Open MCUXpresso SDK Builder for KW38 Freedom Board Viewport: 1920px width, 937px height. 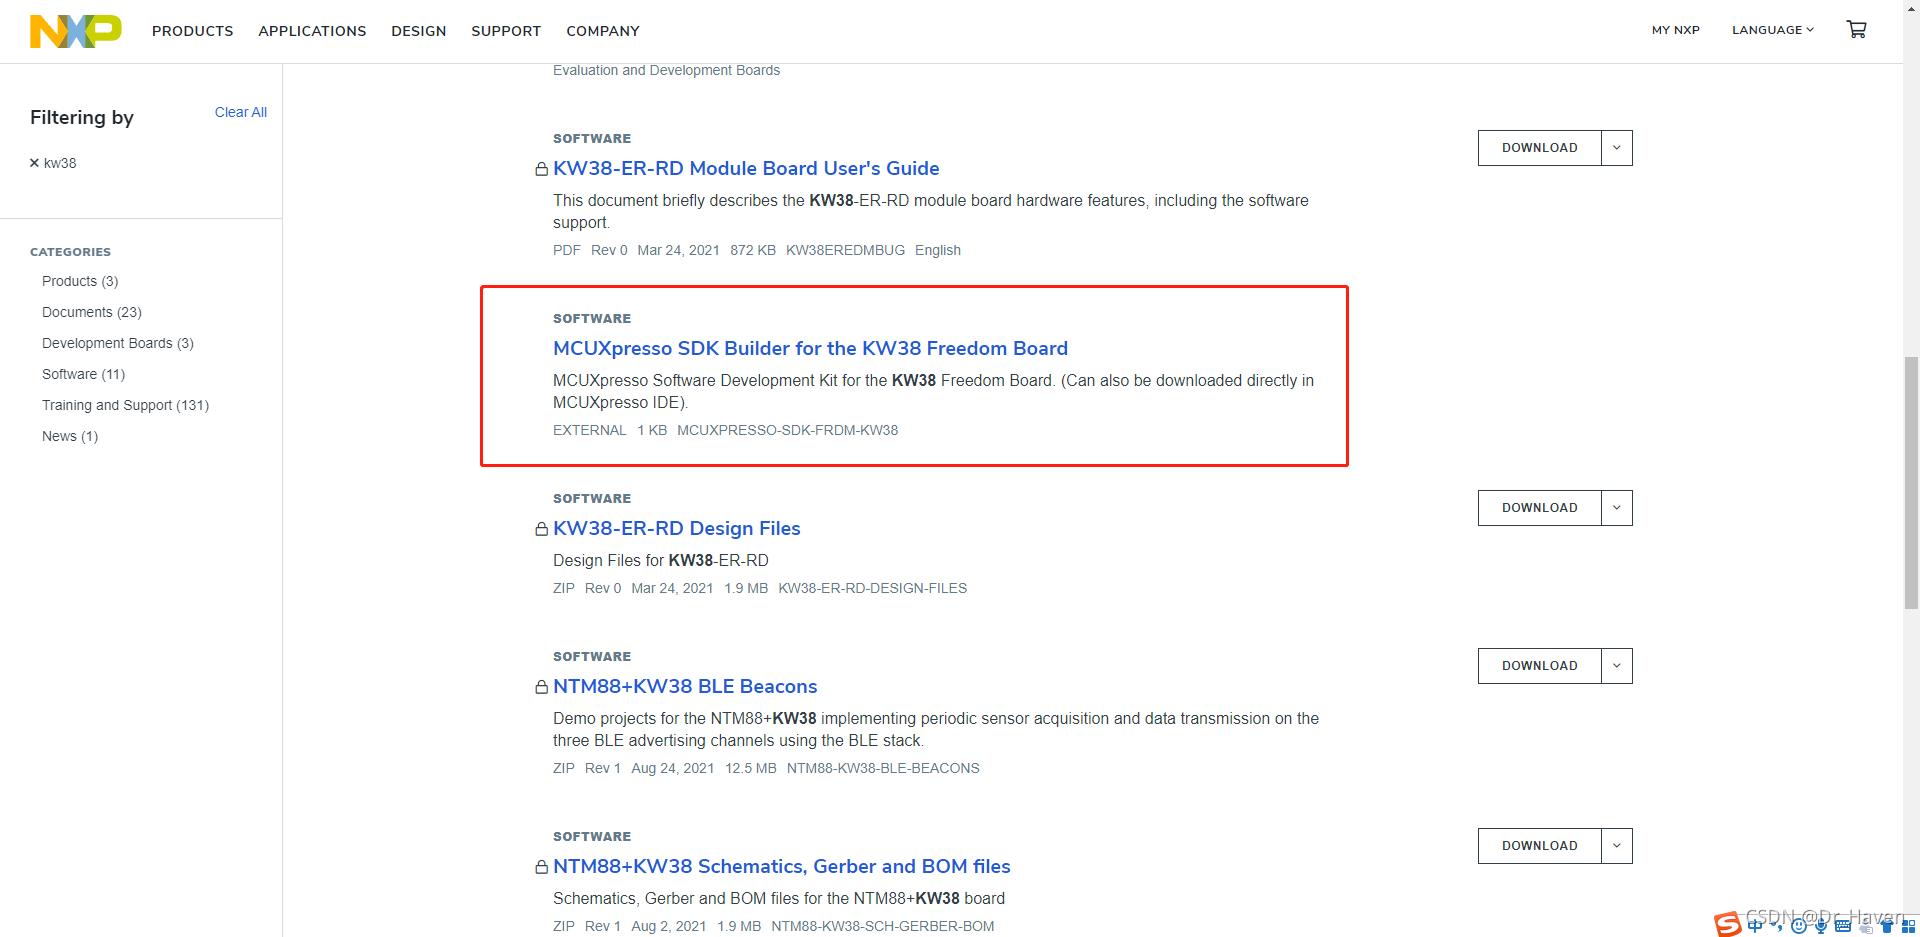click(810, 348)
